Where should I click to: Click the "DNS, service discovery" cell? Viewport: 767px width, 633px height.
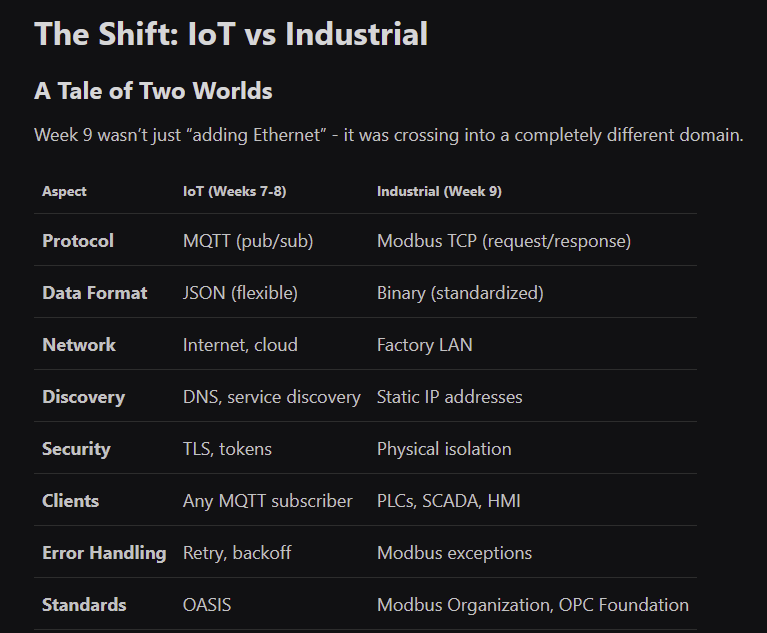click(271, 397)
